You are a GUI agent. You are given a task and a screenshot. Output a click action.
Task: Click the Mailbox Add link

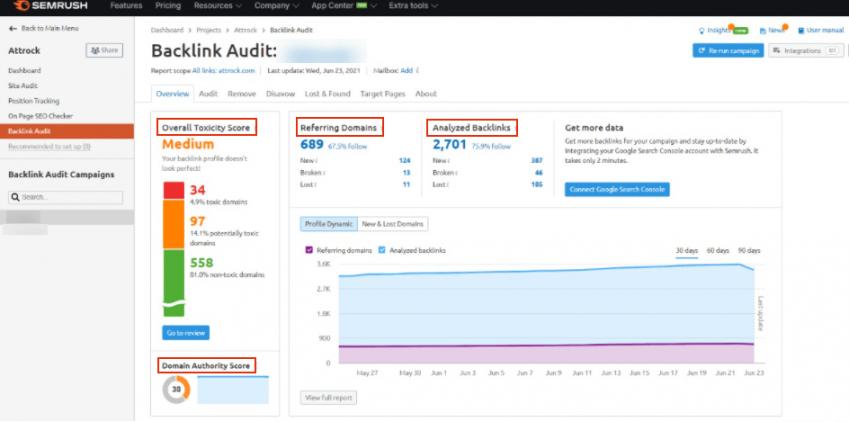[x=407, y=70]
